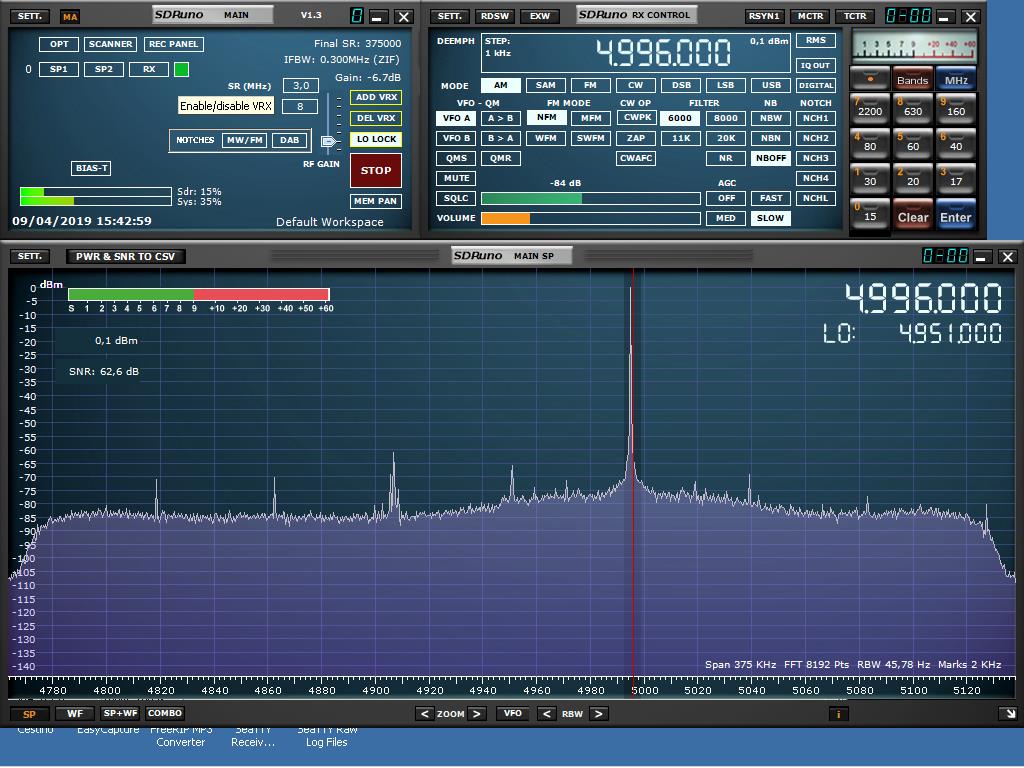Click ADD VRX button
The image size is (1024, 768).
click(x=376, y=97)
